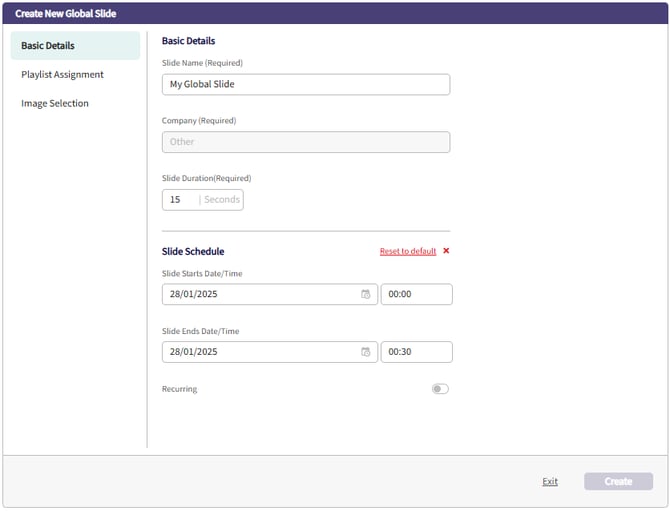Click the Seconds unit label in duration box

(x=222, y=200)
